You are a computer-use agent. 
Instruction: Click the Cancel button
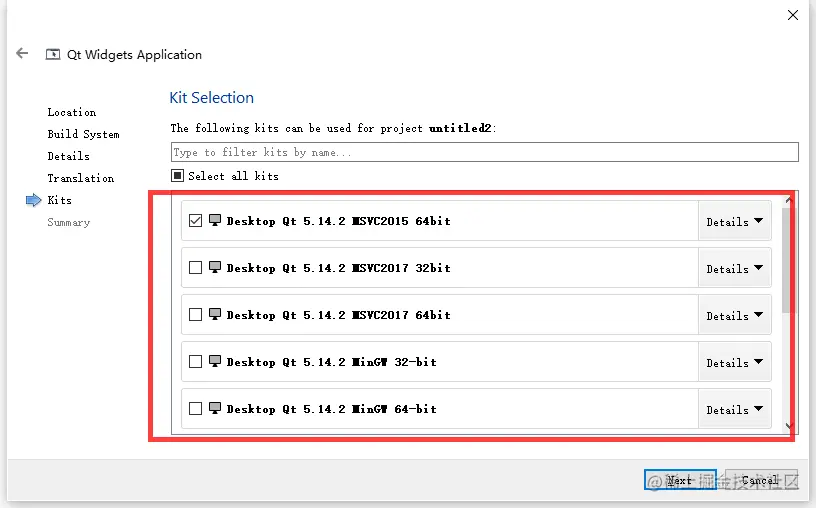pyautogui.click(x=761, y=479)
